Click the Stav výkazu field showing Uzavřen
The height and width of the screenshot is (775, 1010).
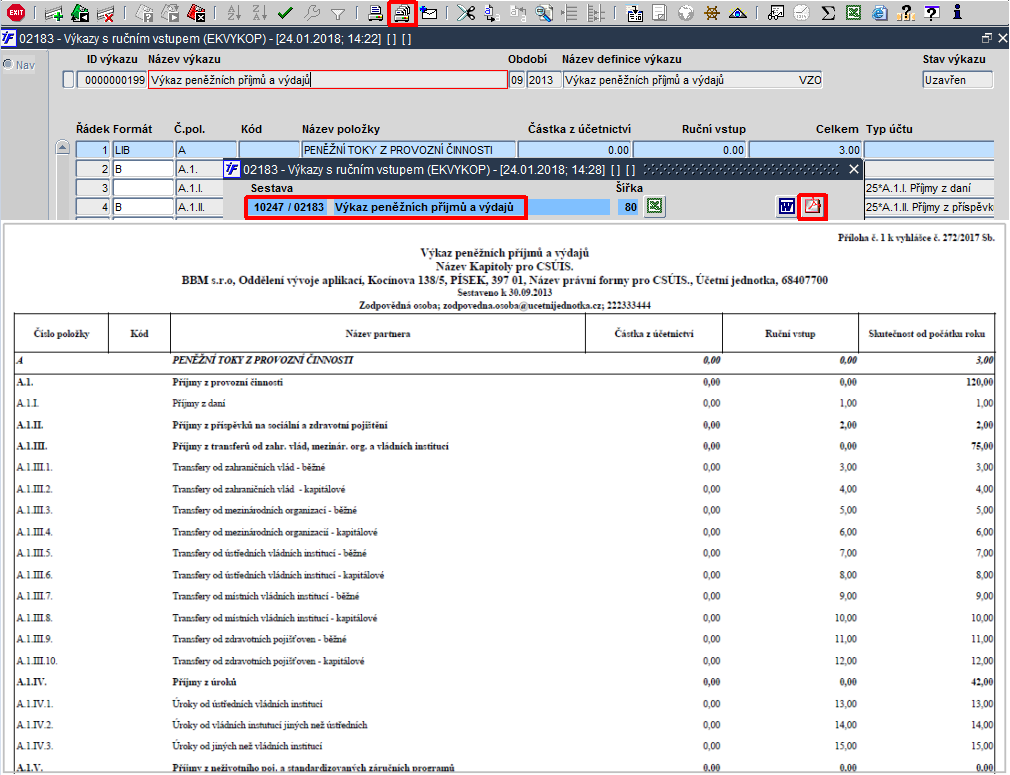(x=957, y=80)
